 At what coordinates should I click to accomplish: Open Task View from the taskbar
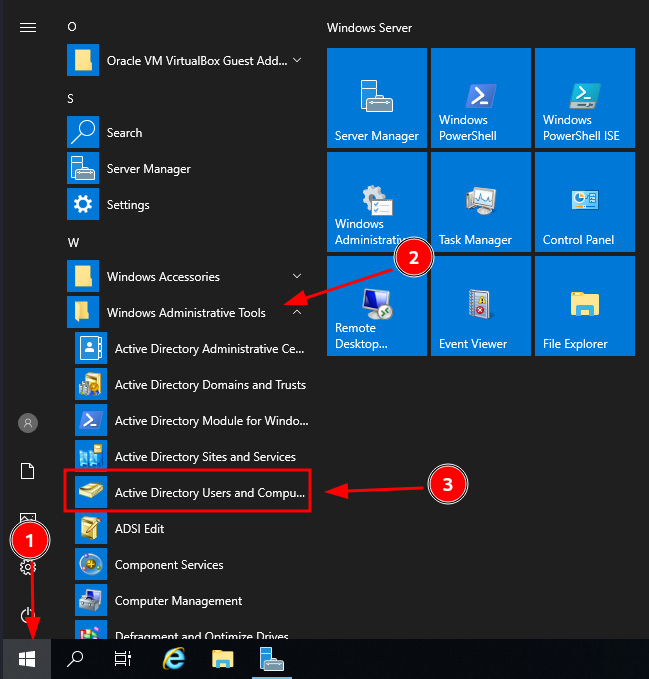coord(123,659)
